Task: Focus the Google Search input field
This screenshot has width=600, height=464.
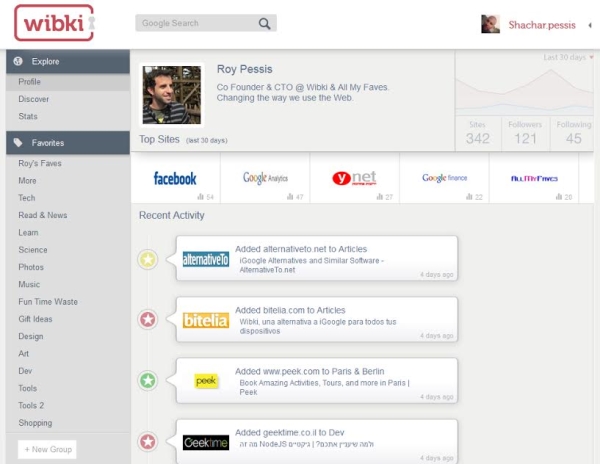Action: click(x=206, y=23)
